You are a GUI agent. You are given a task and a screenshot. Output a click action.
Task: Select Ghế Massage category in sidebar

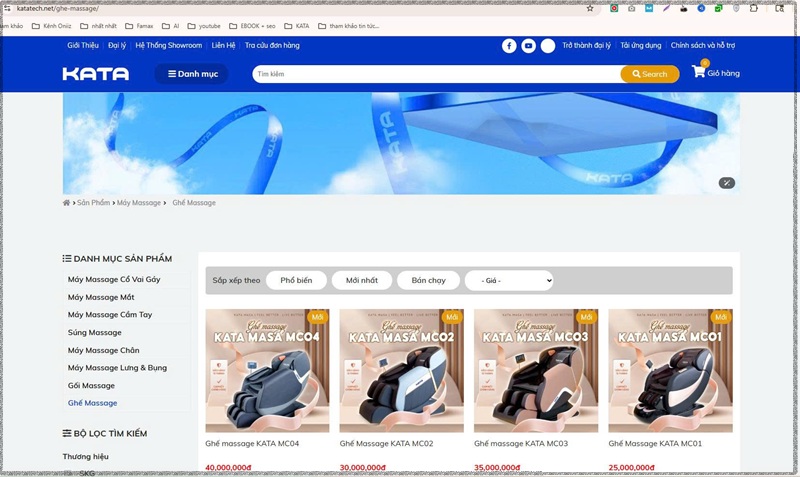click(x=92, y=403)
